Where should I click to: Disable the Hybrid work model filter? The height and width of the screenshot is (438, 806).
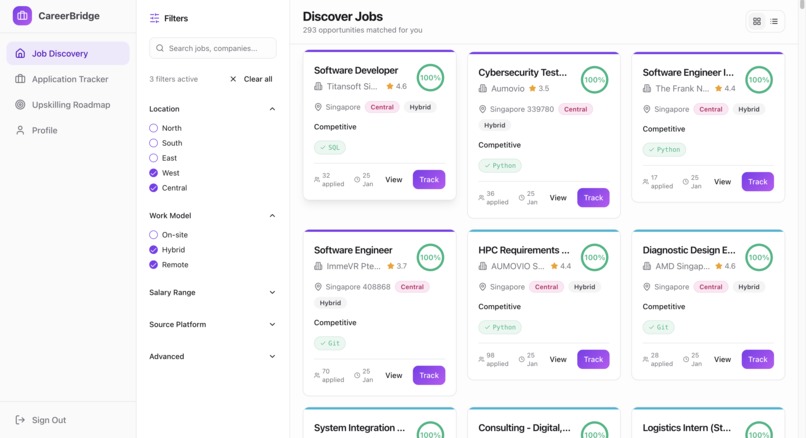153,250
